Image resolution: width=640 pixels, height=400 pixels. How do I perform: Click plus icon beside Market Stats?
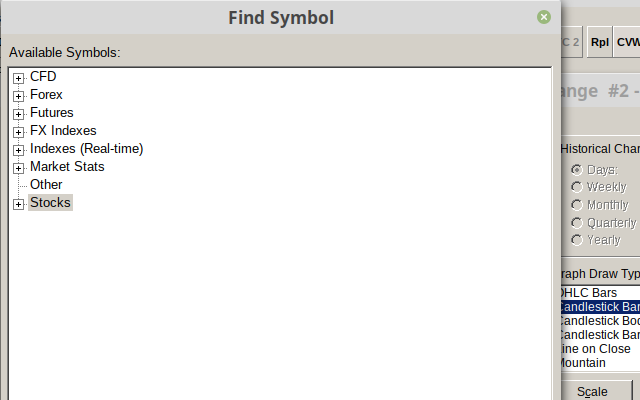click(18, 168)
